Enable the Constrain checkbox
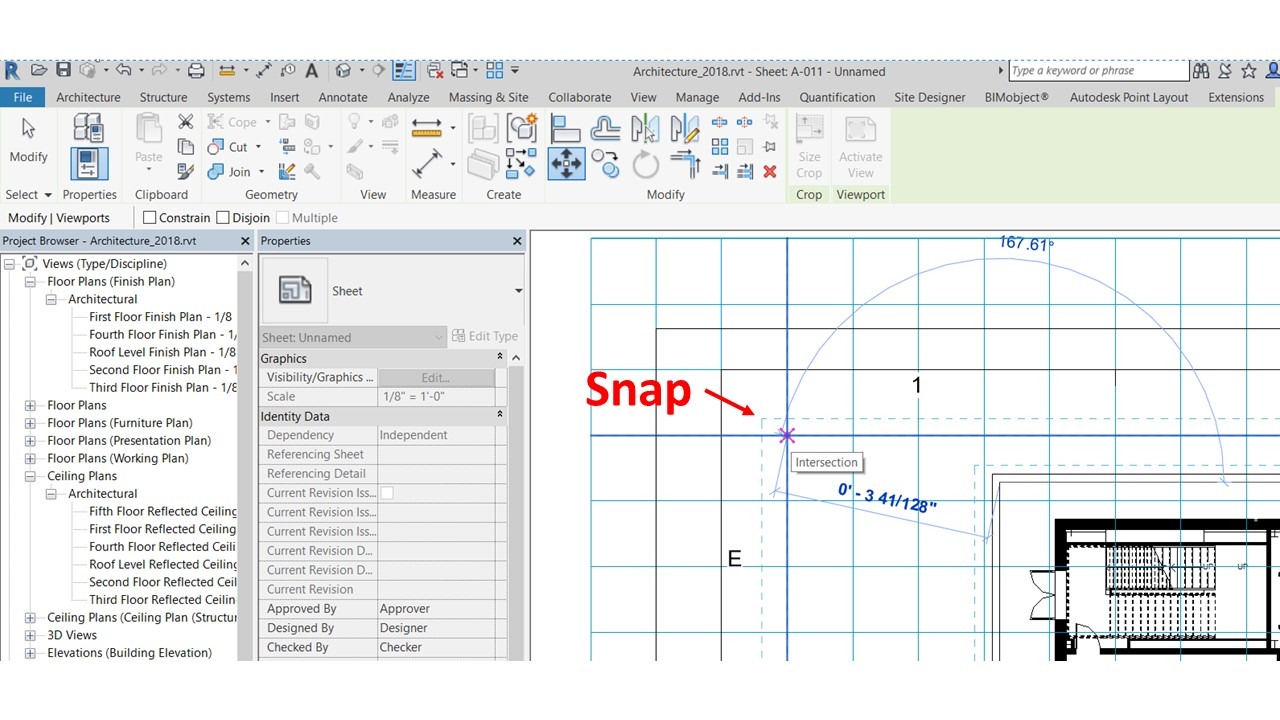 (150, 218)
